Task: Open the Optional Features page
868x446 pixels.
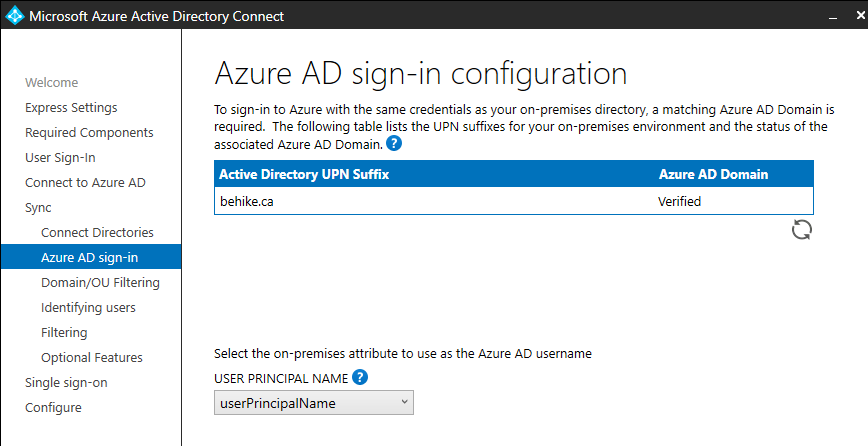Action: (x=91, y=358)
